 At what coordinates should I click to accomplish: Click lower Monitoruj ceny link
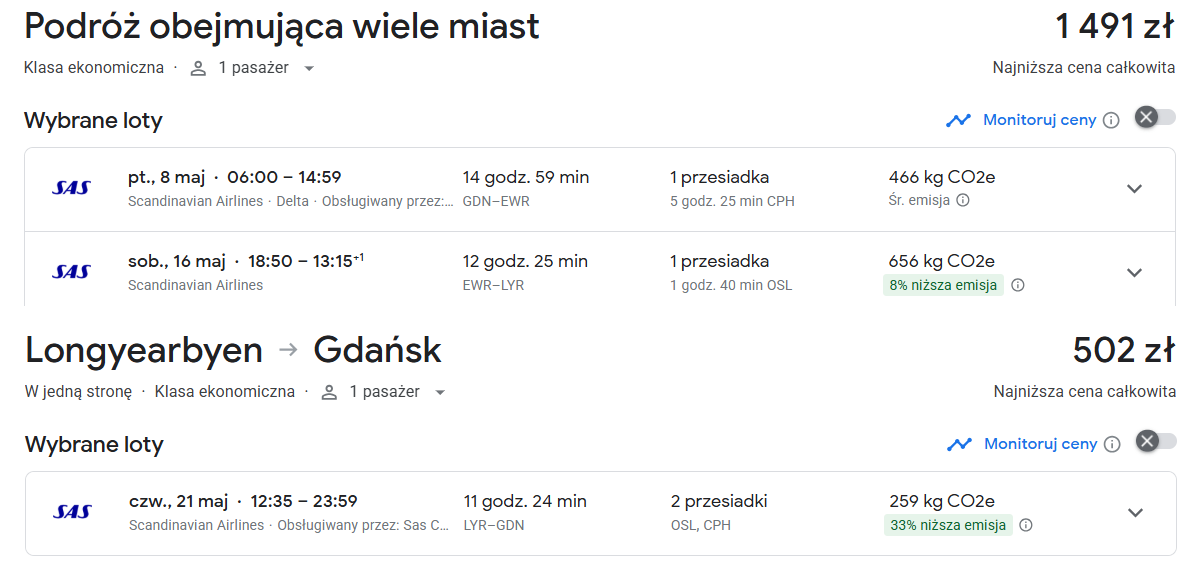point(1040,444)
